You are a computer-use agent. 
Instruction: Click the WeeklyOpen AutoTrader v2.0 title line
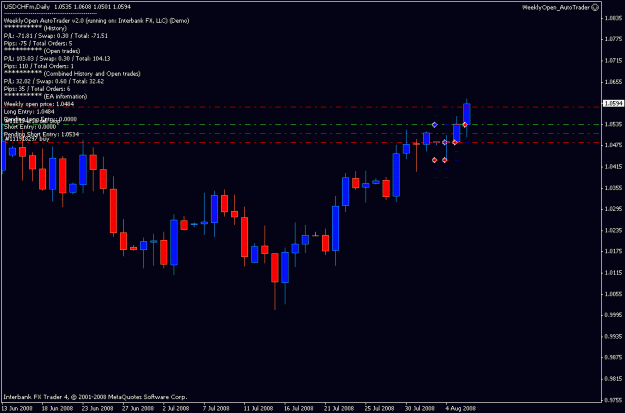96,21
